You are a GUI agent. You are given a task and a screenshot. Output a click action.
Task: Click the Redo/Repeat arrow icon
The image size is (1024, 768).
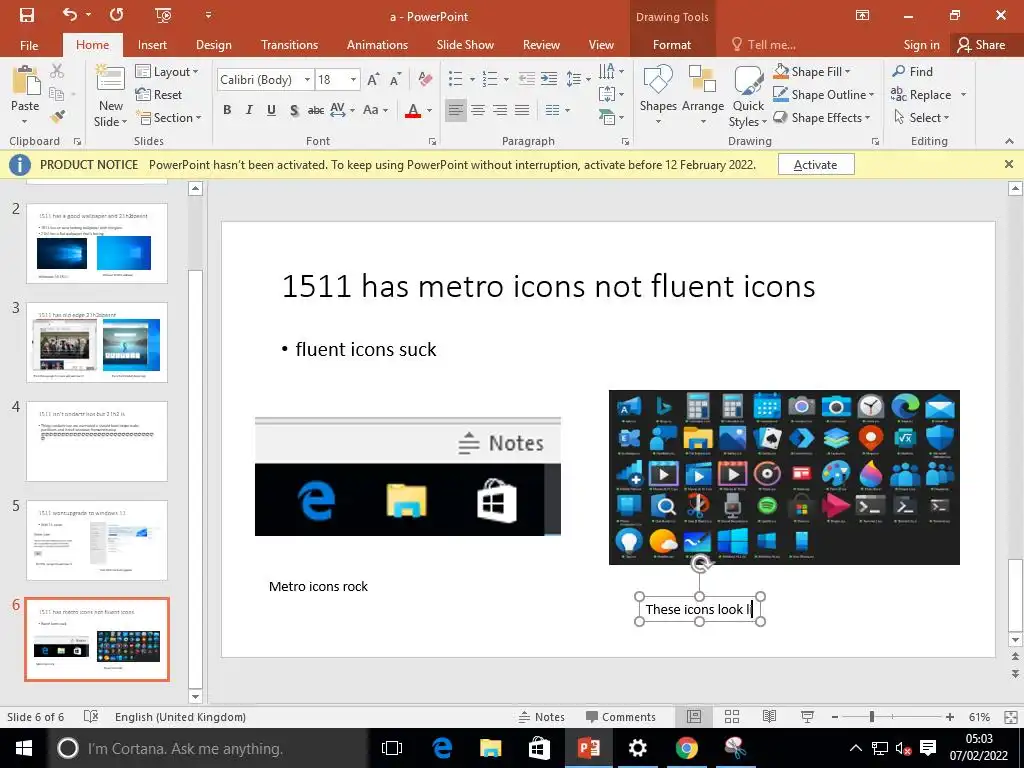pos(116,15)
